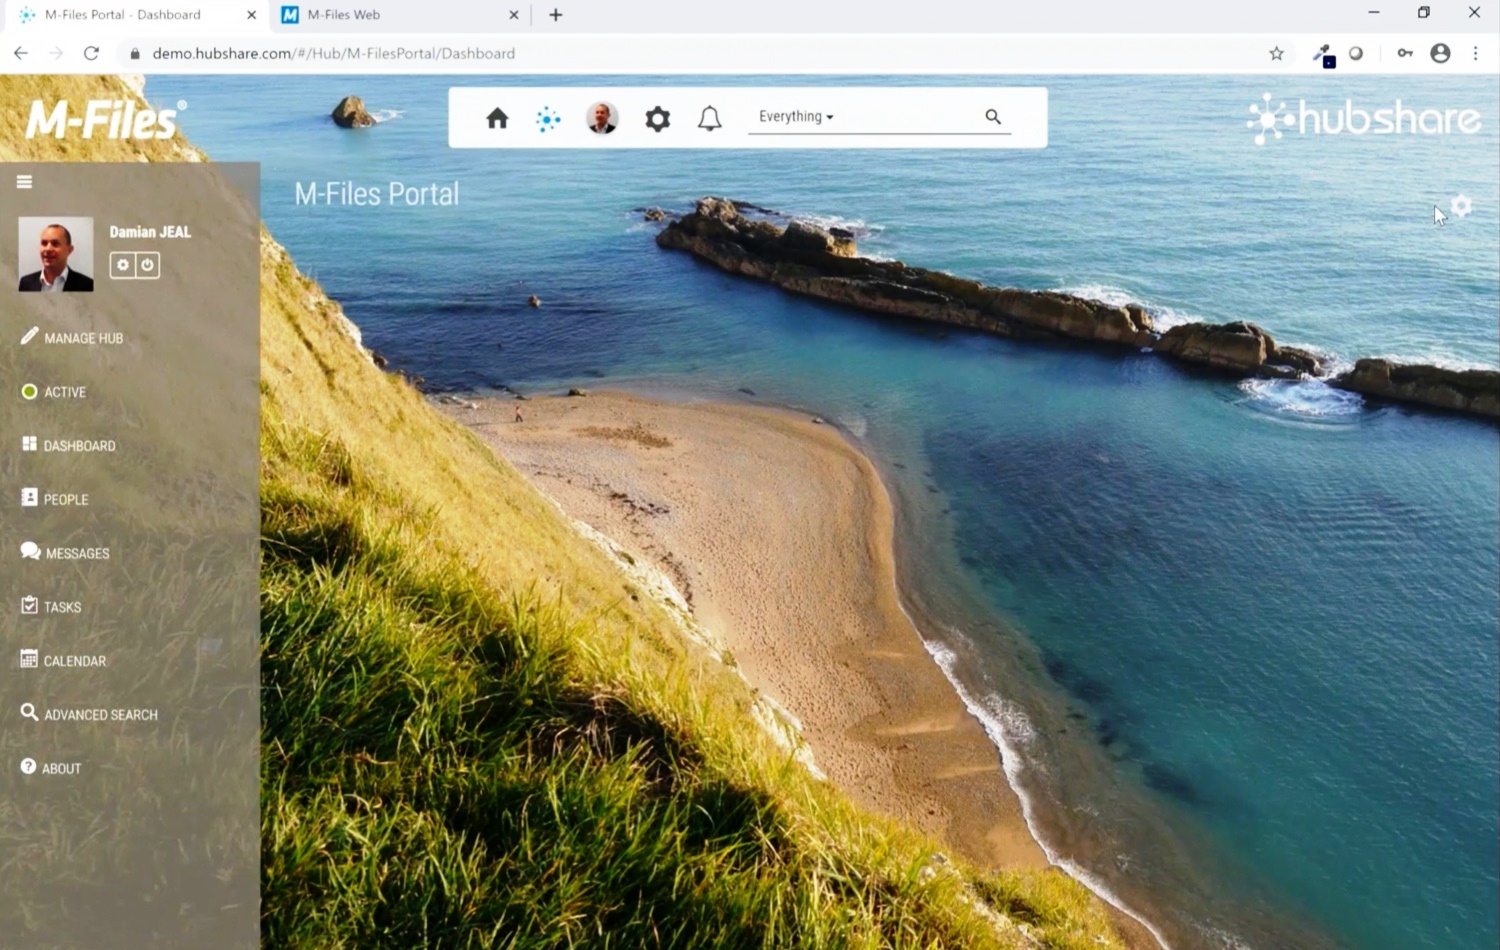The height and width of the screenshot is (950, 1500).
Task: Click the extension icon with blue badge
Action: pos(1324,56)
